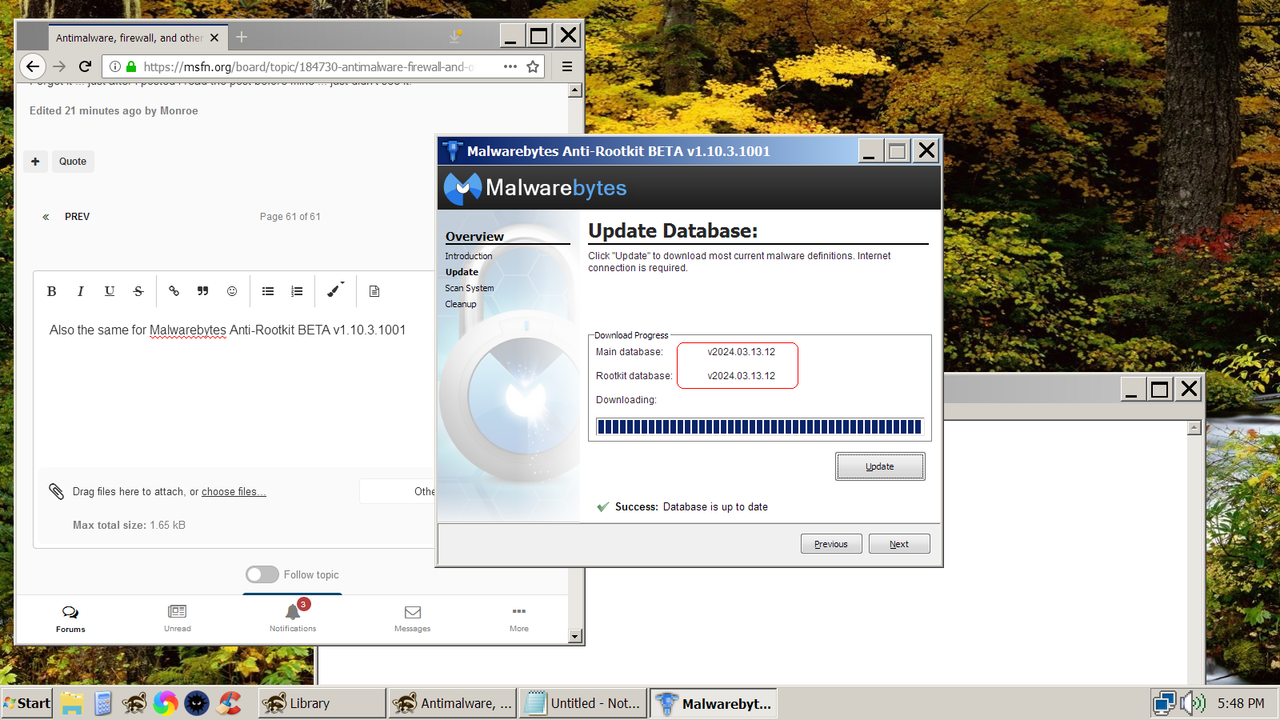
Task: Click the browser forward arrow
Action: coord(60,66)
